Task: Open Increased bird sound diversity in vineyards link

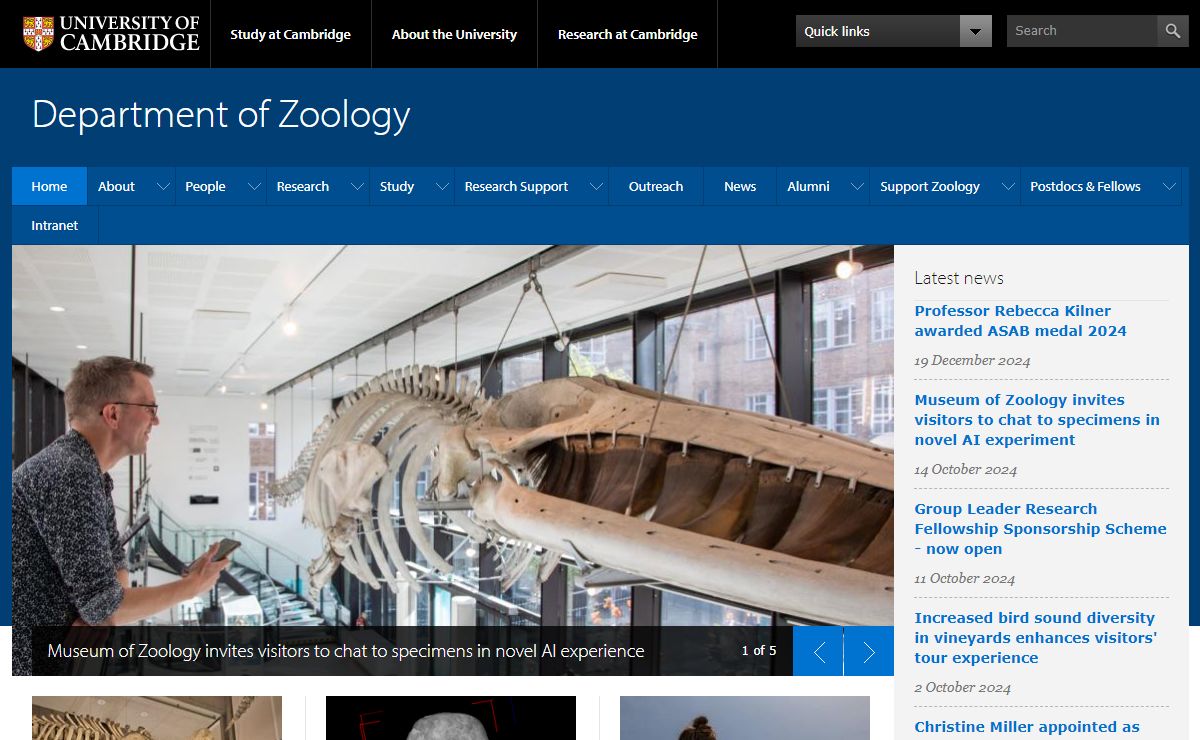Action: point(1035,638)
